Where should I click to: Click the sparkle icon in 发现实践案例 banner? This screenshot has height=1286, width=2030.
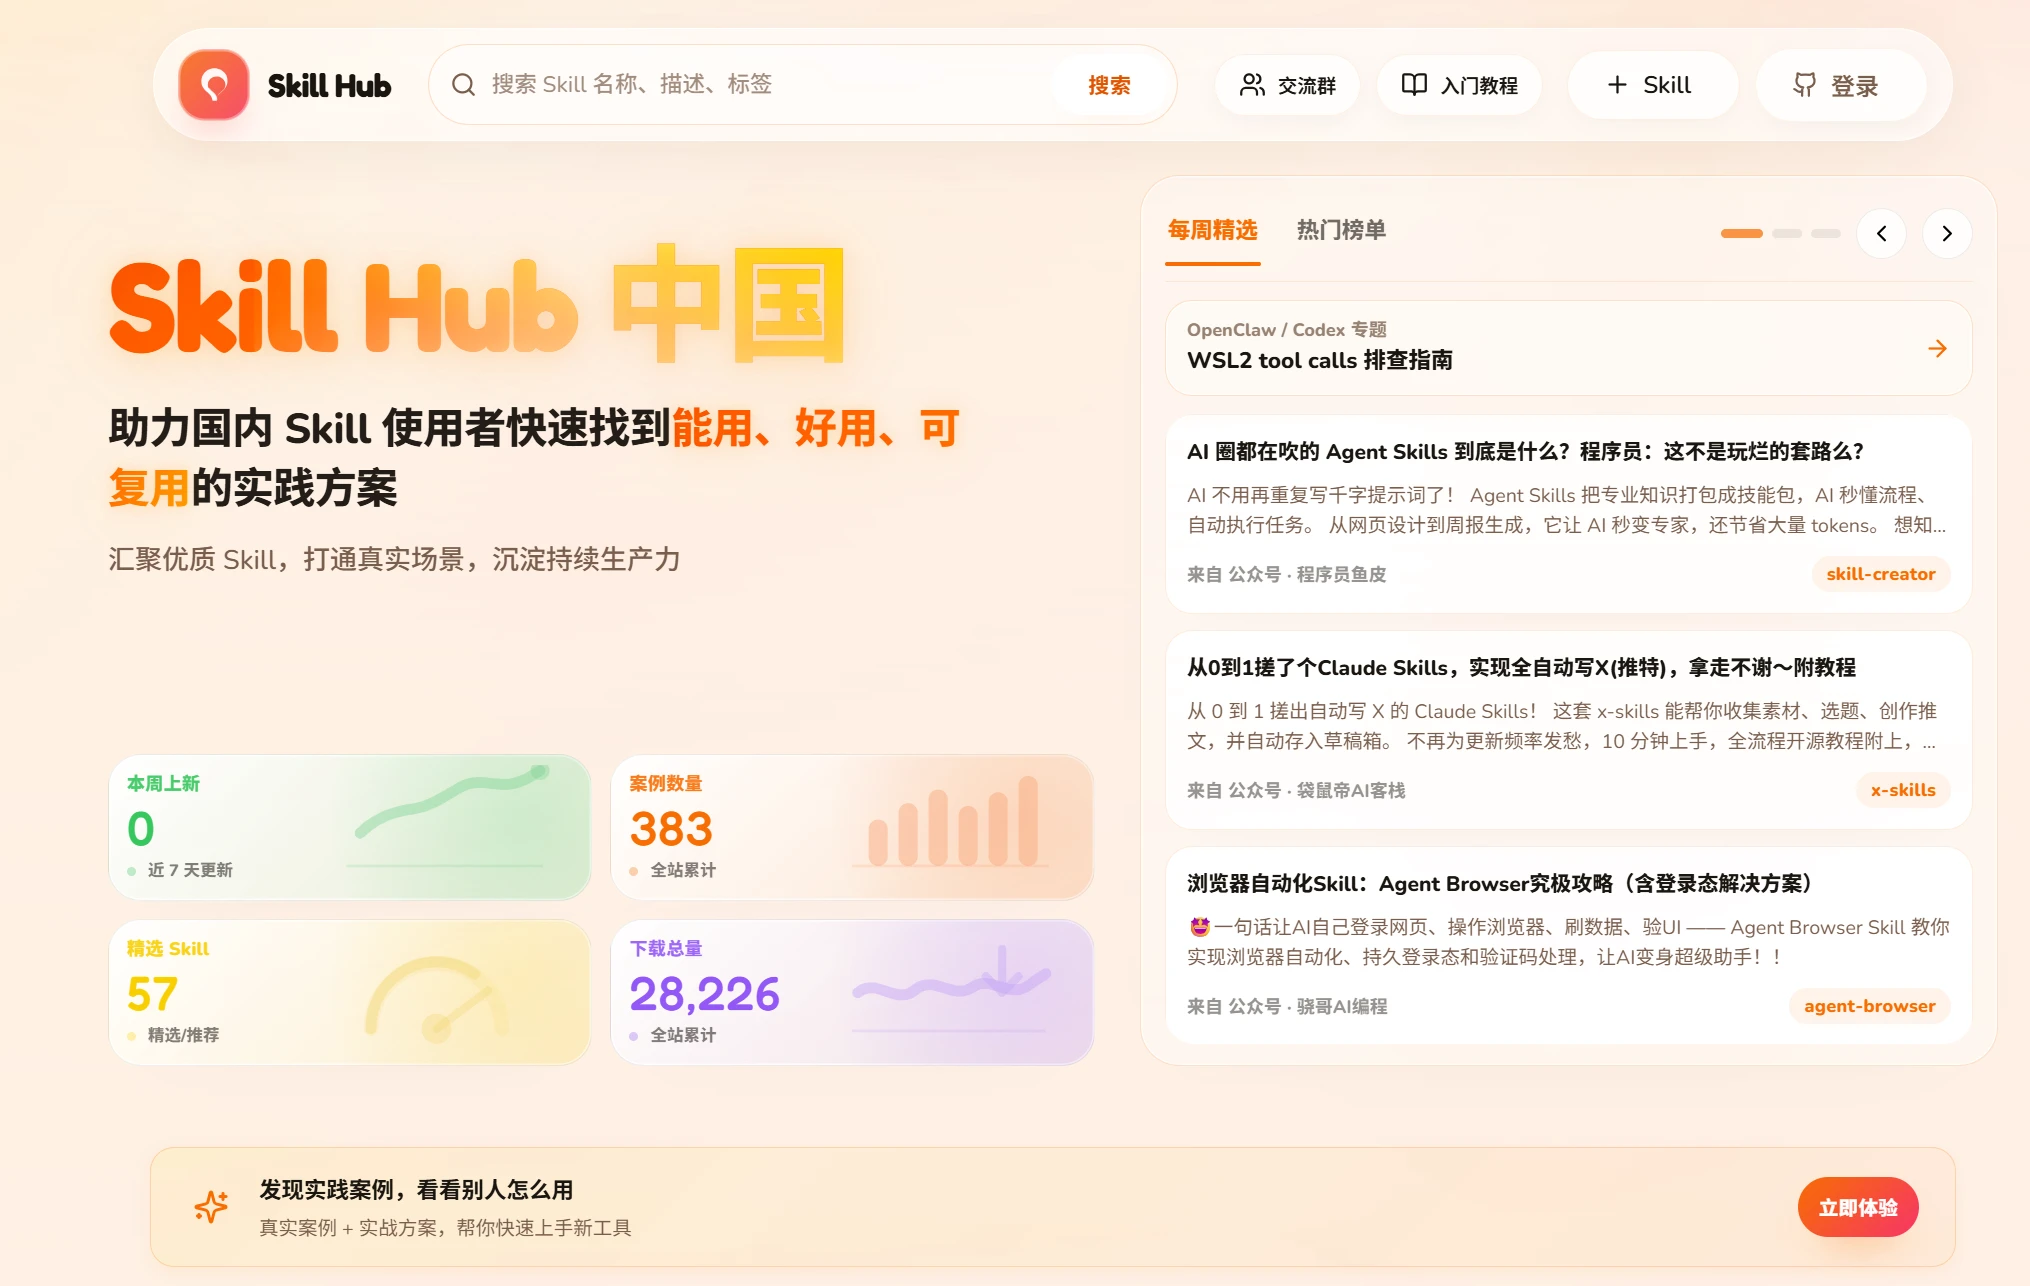[x=211, y=1207]
